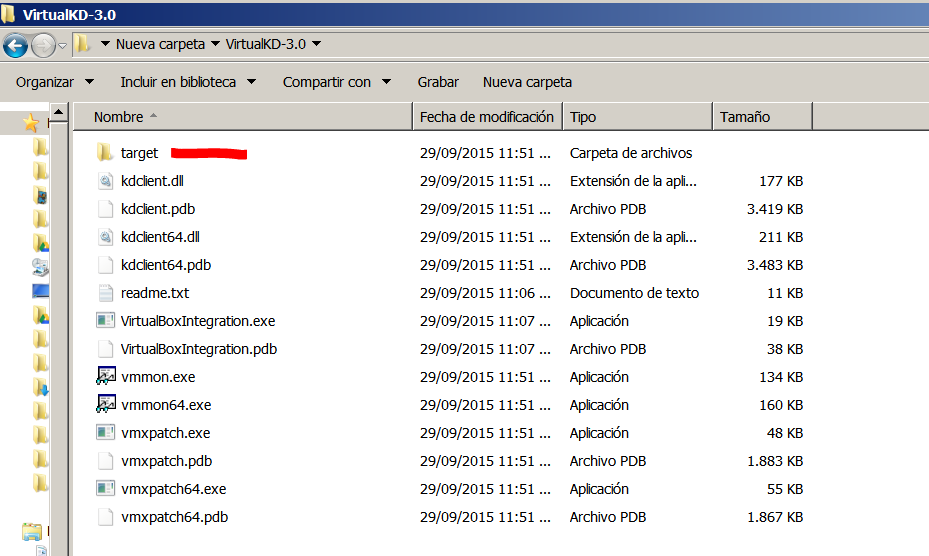The width and height of the screenshot is (929, 556).
Task: Click sidebar scrollbar up arrow
Action: [59, 112]
